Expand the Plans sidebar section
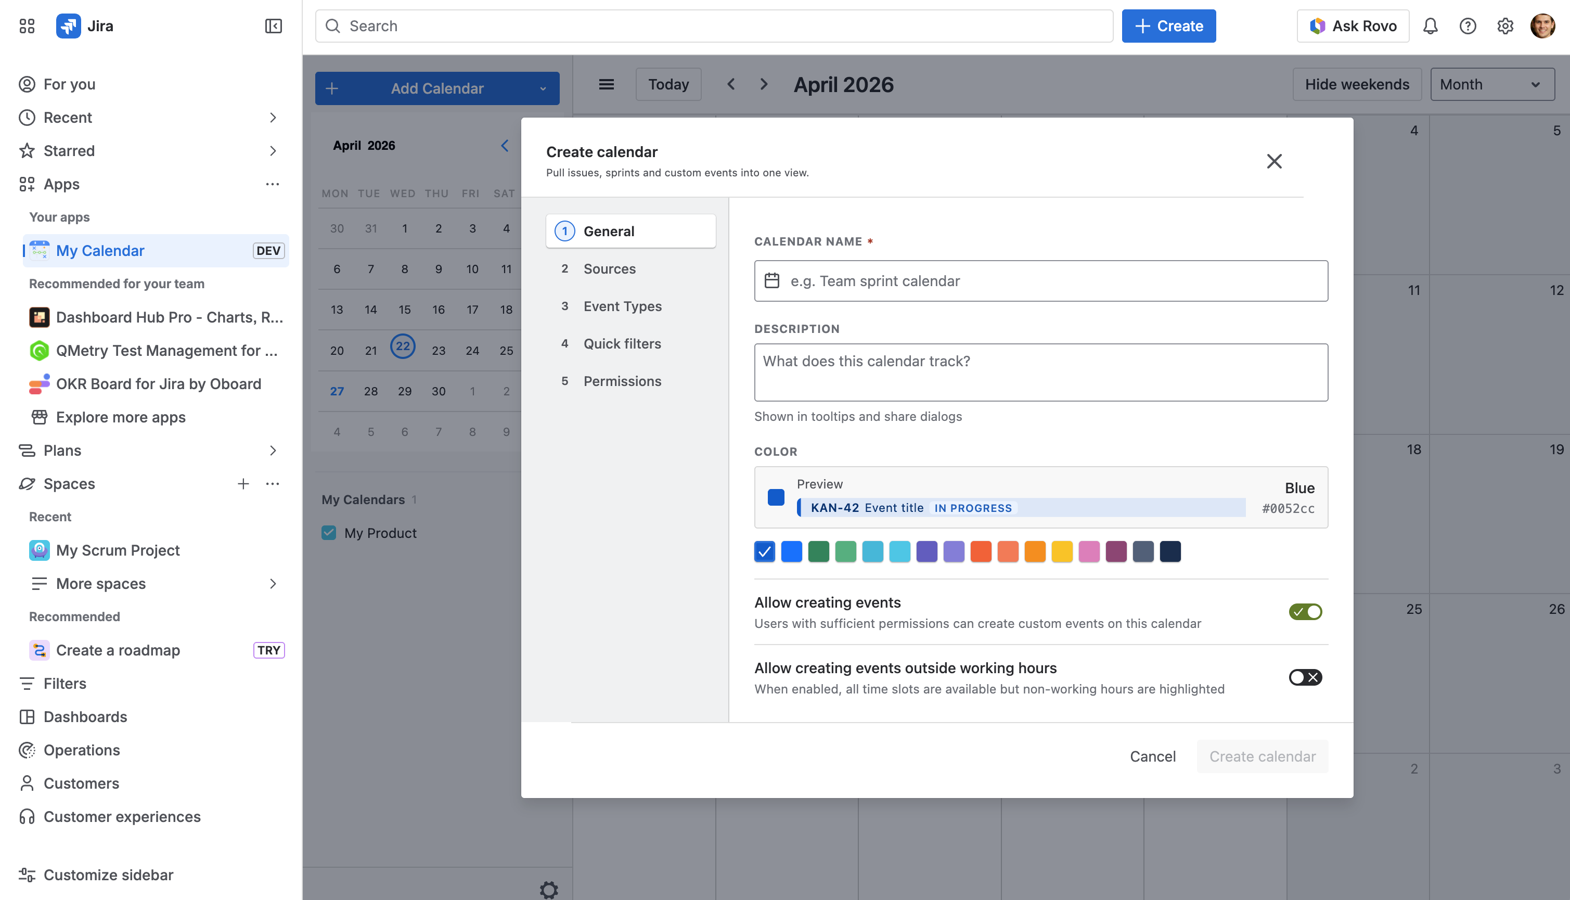This screenshot has height=900, width=1570. [x=272, y=451]
